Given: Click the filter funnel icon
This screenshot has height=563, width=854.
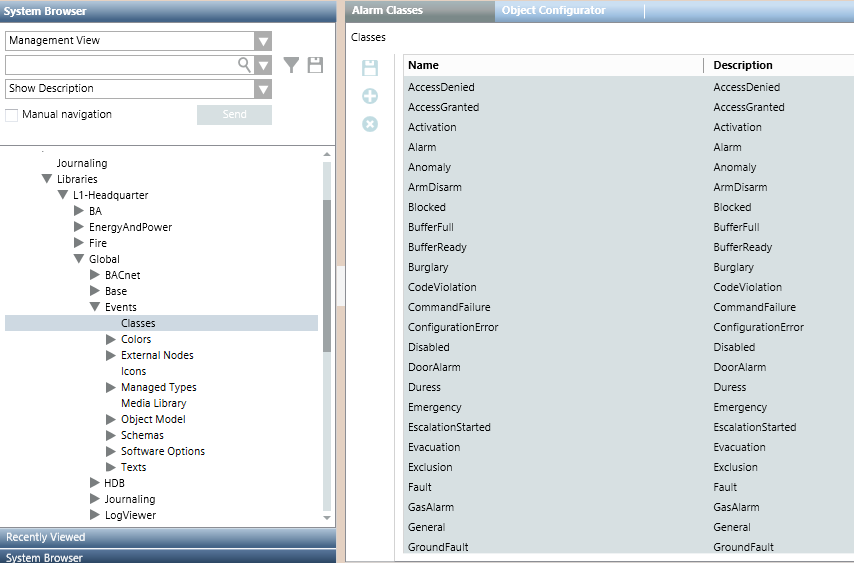Looking at the screenshot, I should (291, 65).
